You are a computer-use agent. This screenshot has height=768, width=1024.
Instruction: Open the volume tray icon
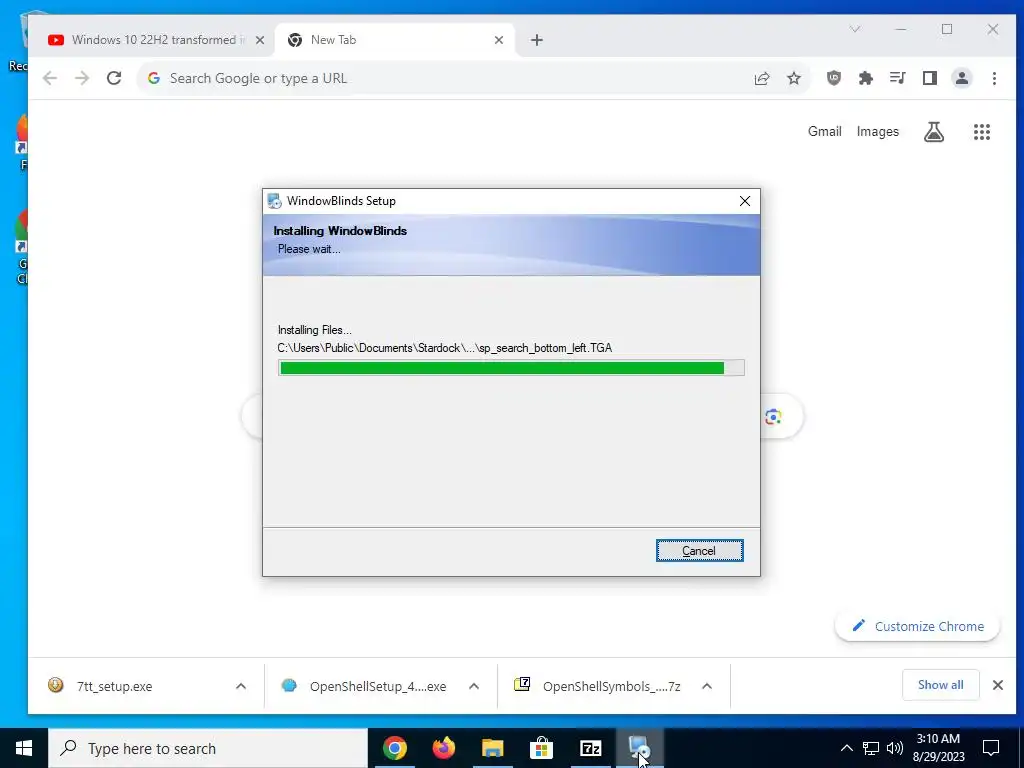click(895, 748)
